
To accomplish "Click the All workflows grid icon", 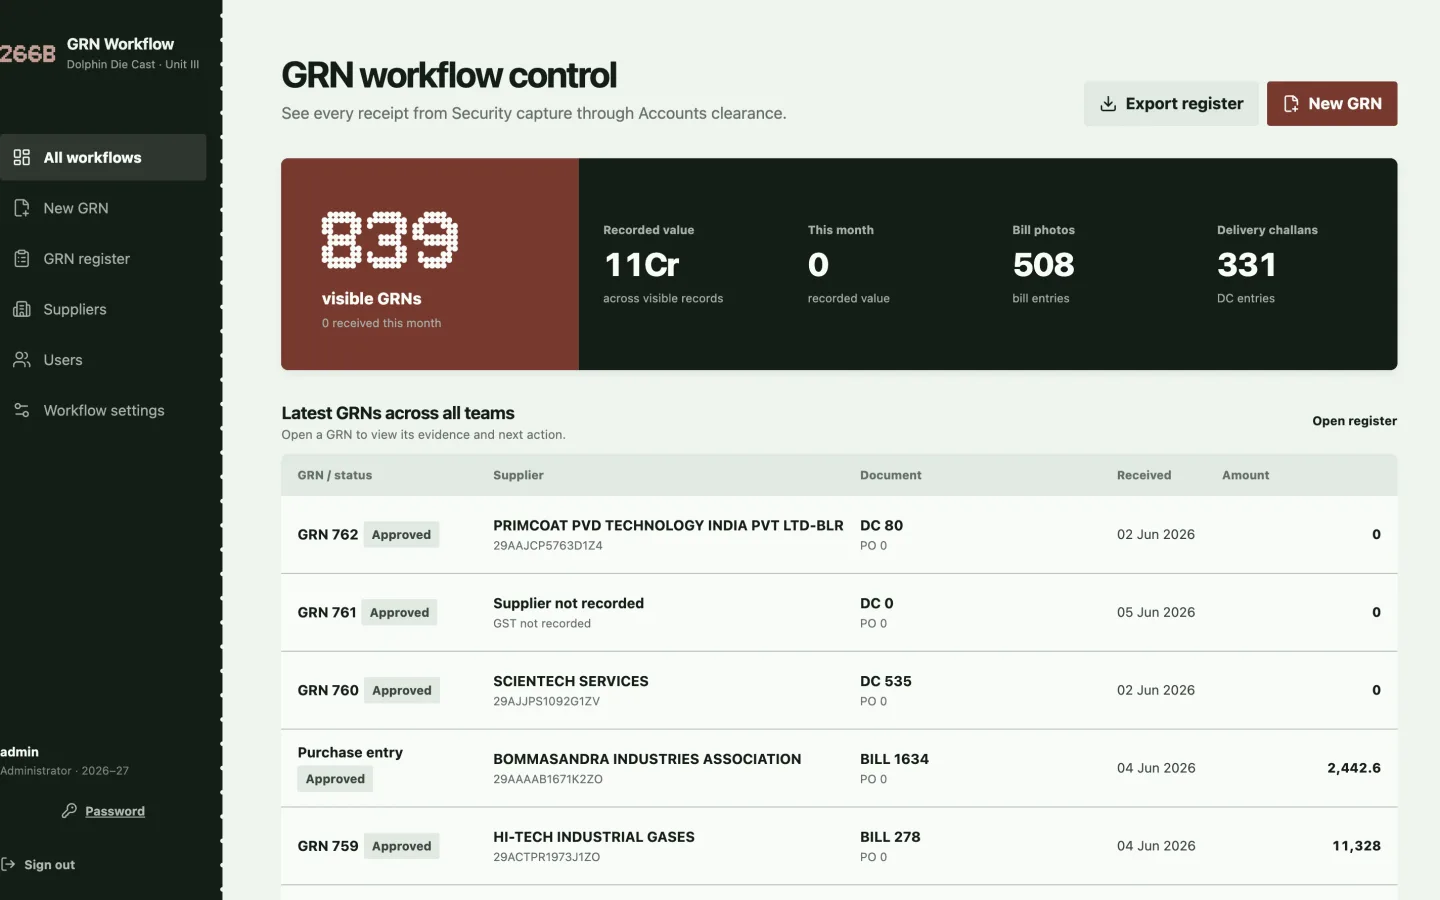I will click(21, 157).
